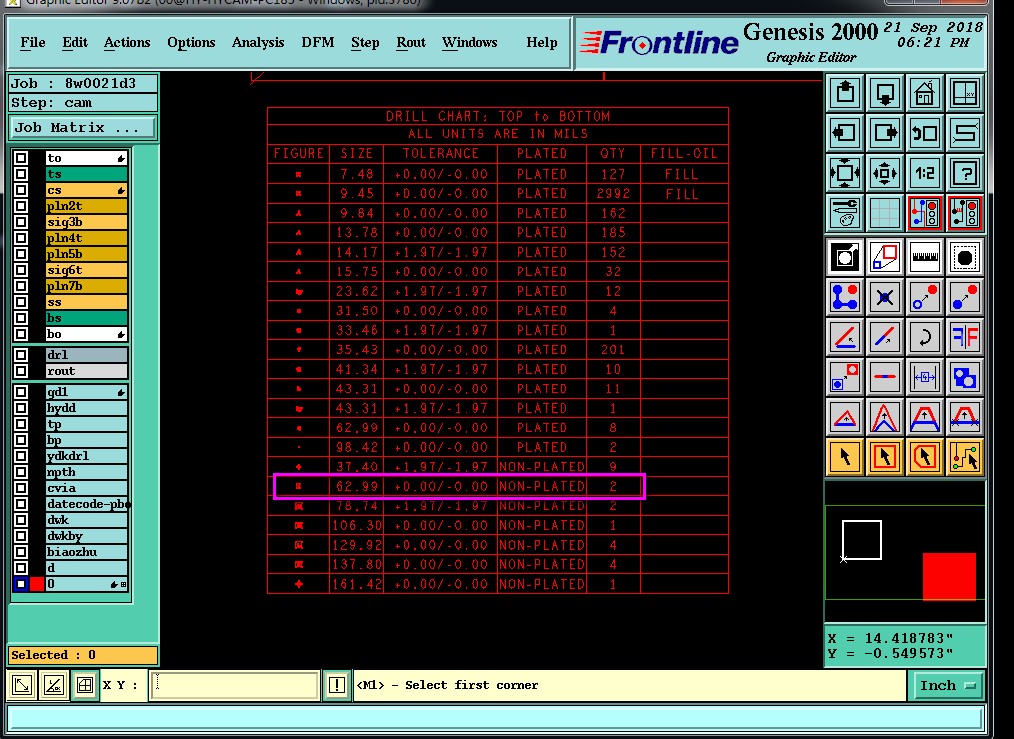
Task: Toggle the 'npth' layer checkbox
Action: (x=21, y=472)
